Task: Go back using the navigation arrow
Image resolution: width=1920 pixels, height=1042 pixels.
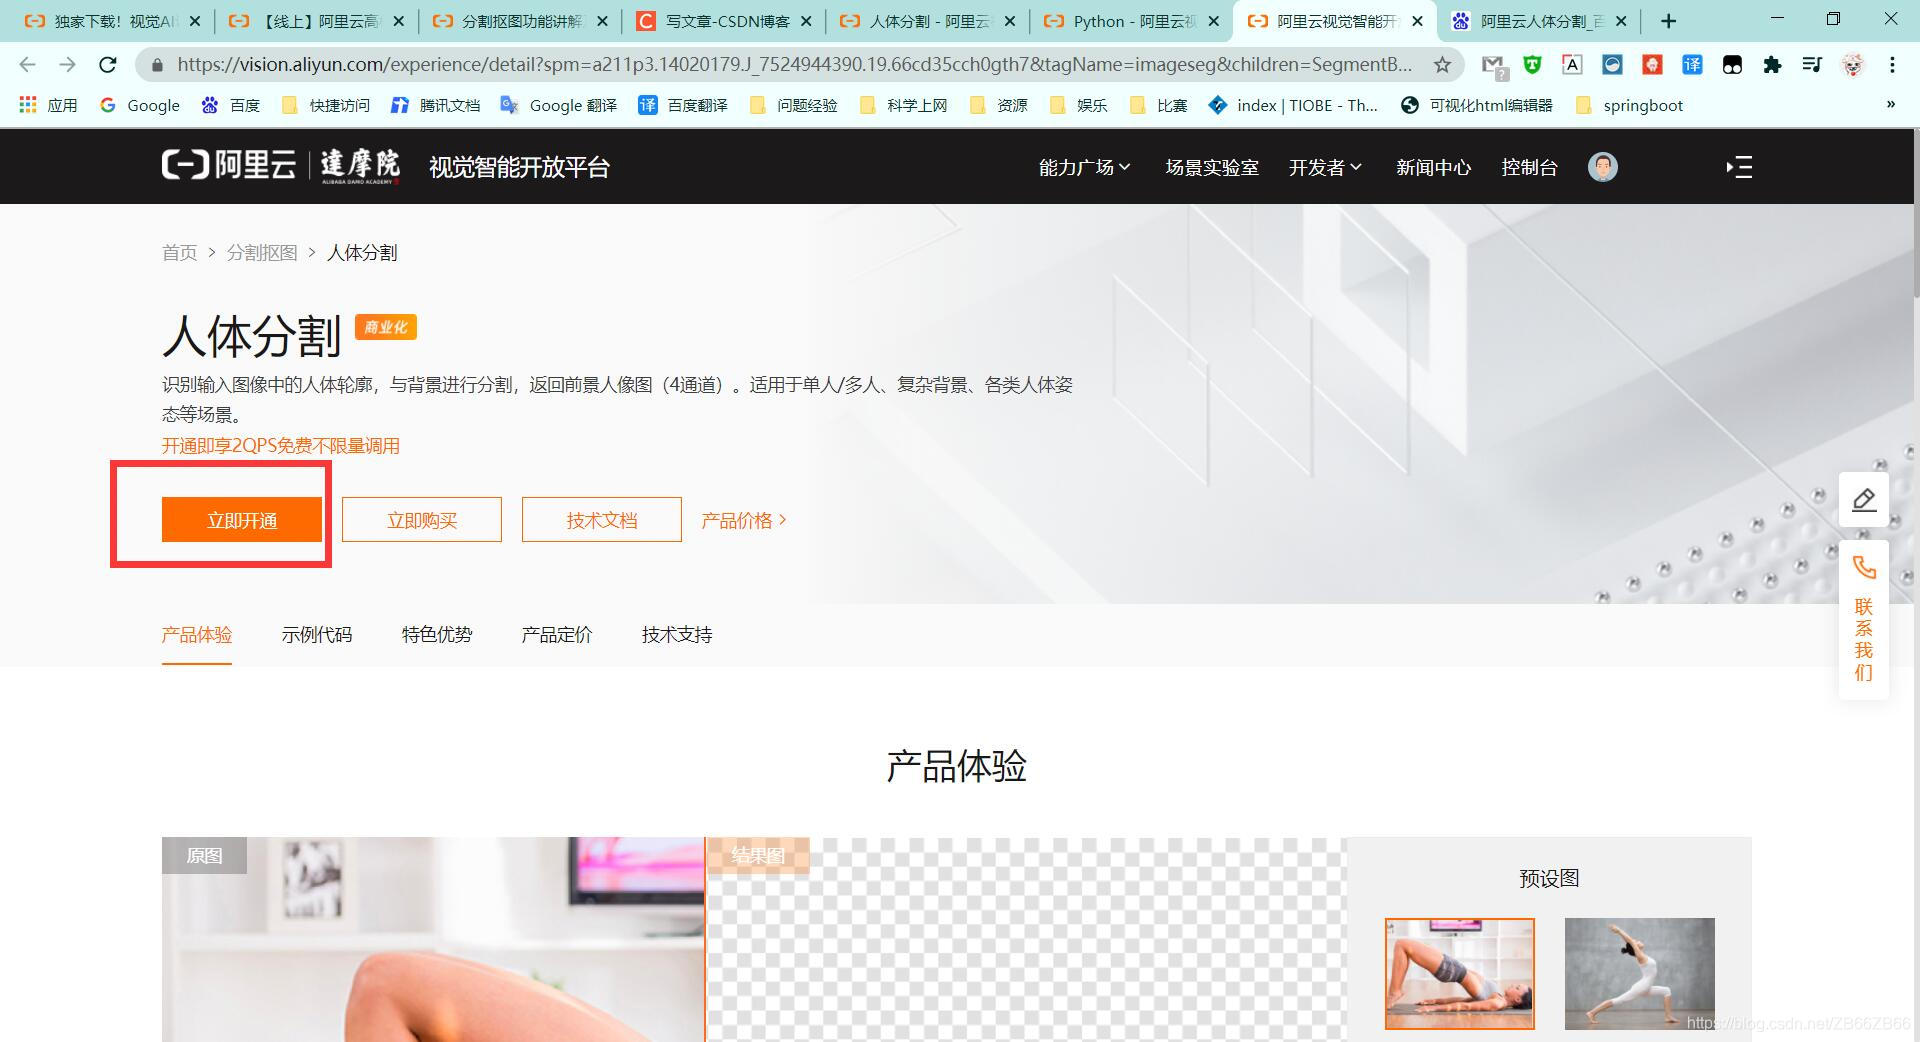Action: tap(27, 64)
